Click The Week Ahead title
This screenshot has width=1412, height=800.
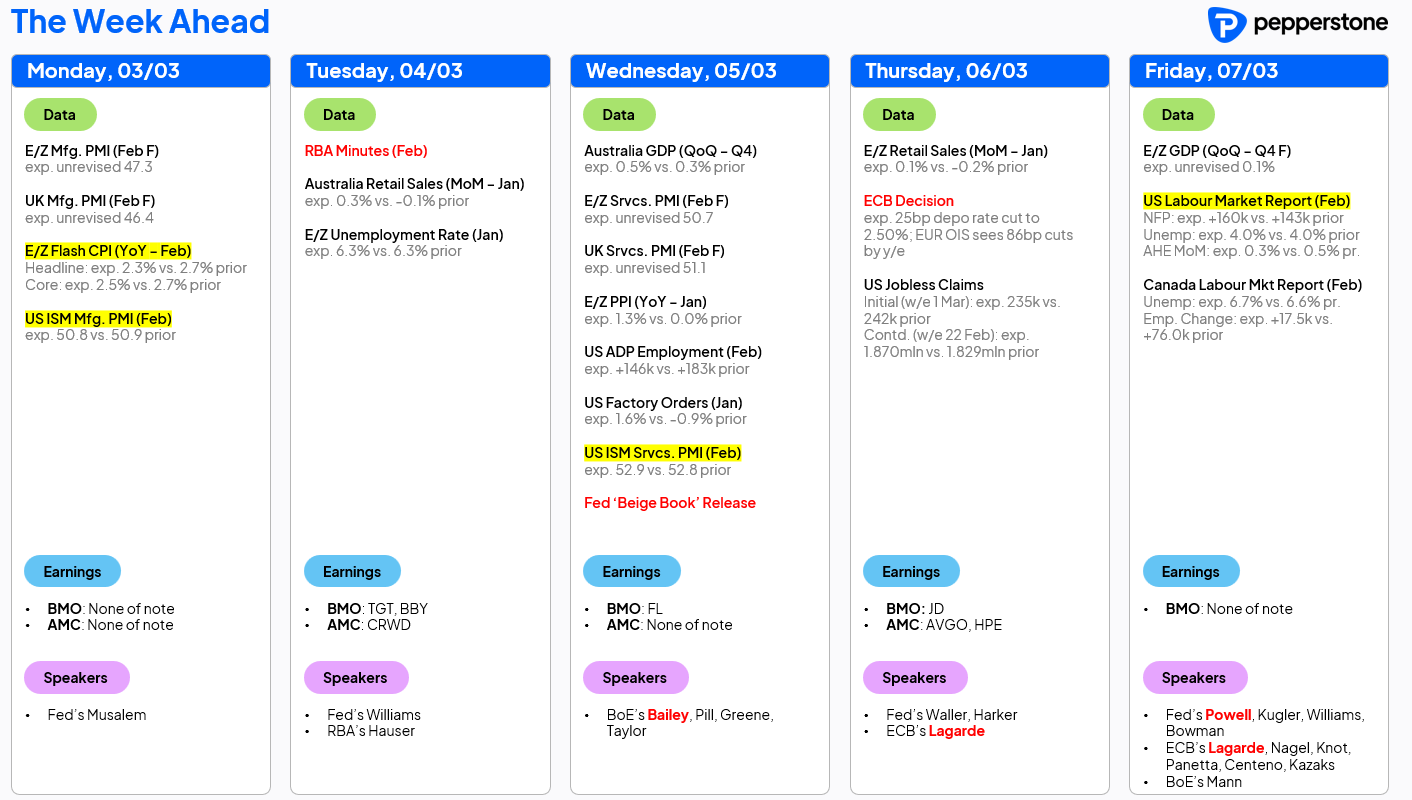click(140, 22)
